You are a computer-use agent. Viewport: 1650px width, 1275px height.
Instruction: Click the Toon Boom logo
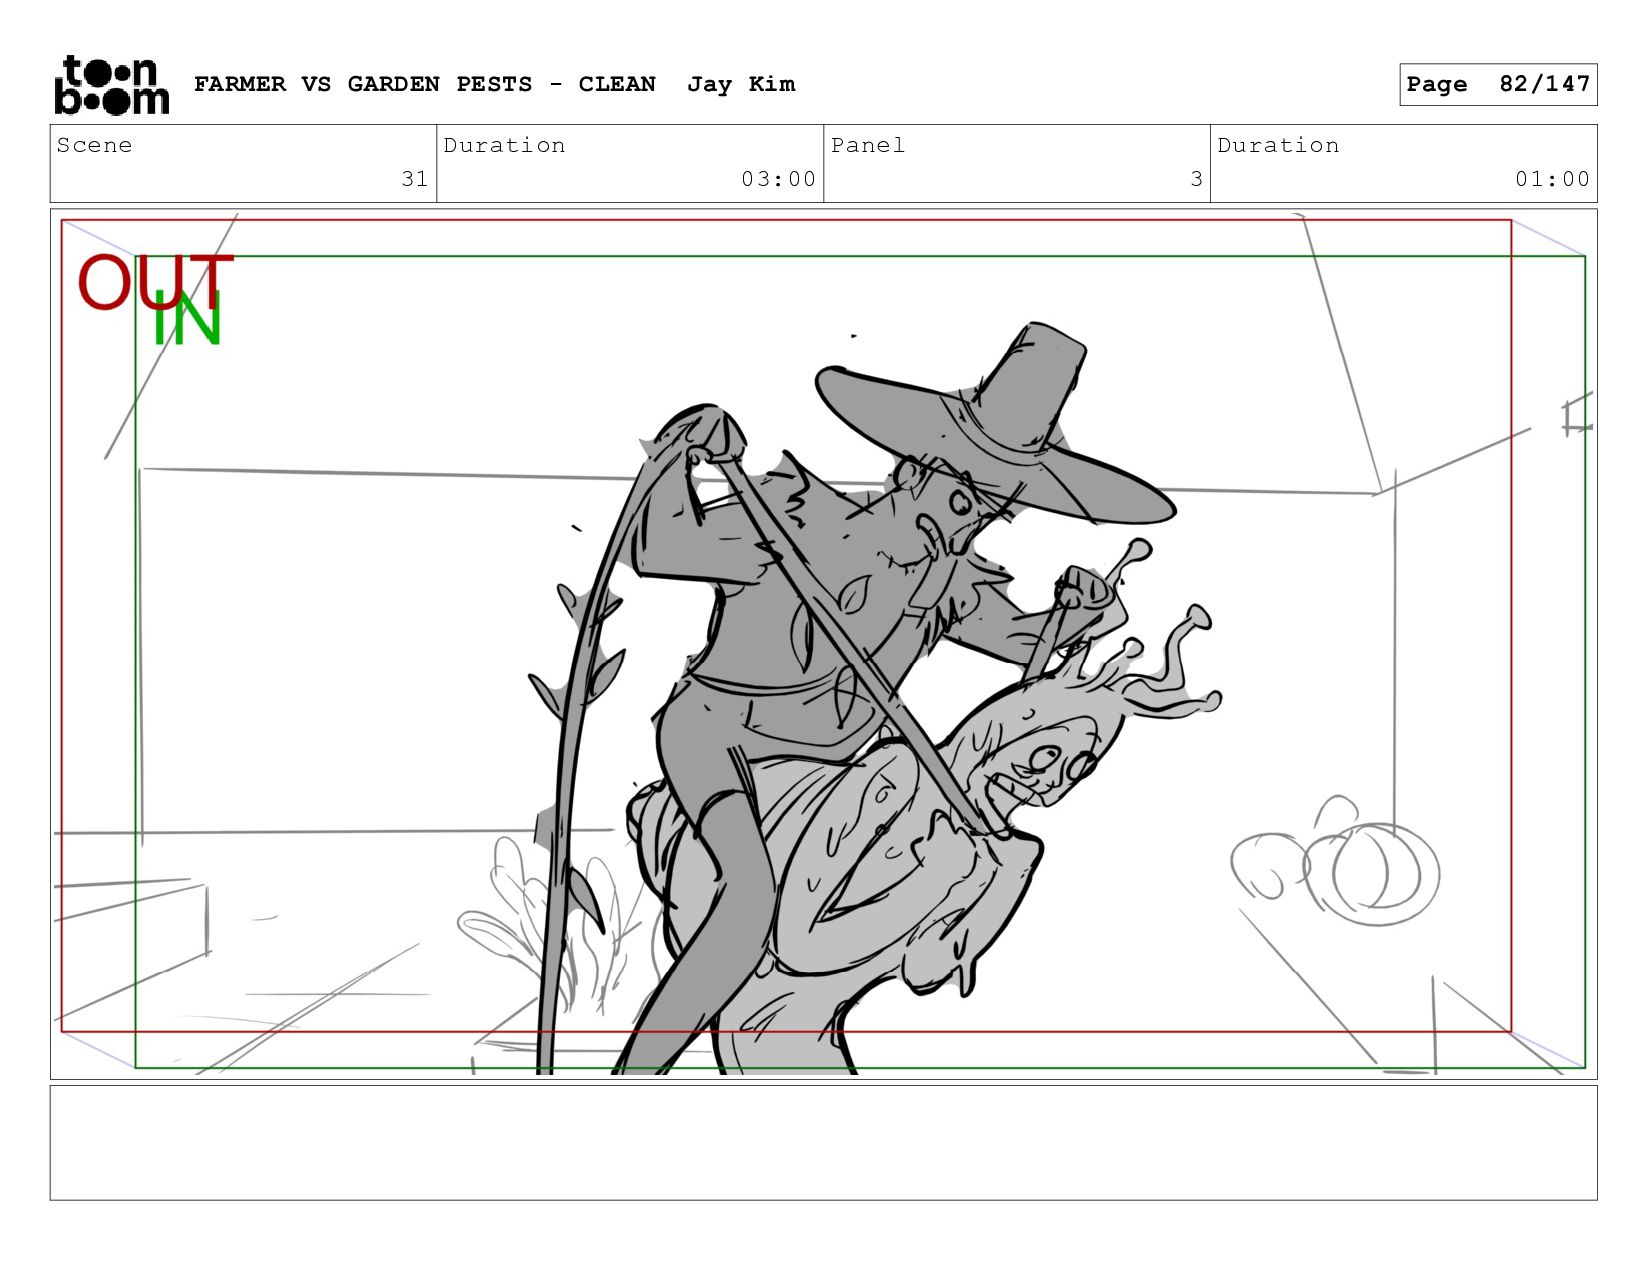pos(111,85)
